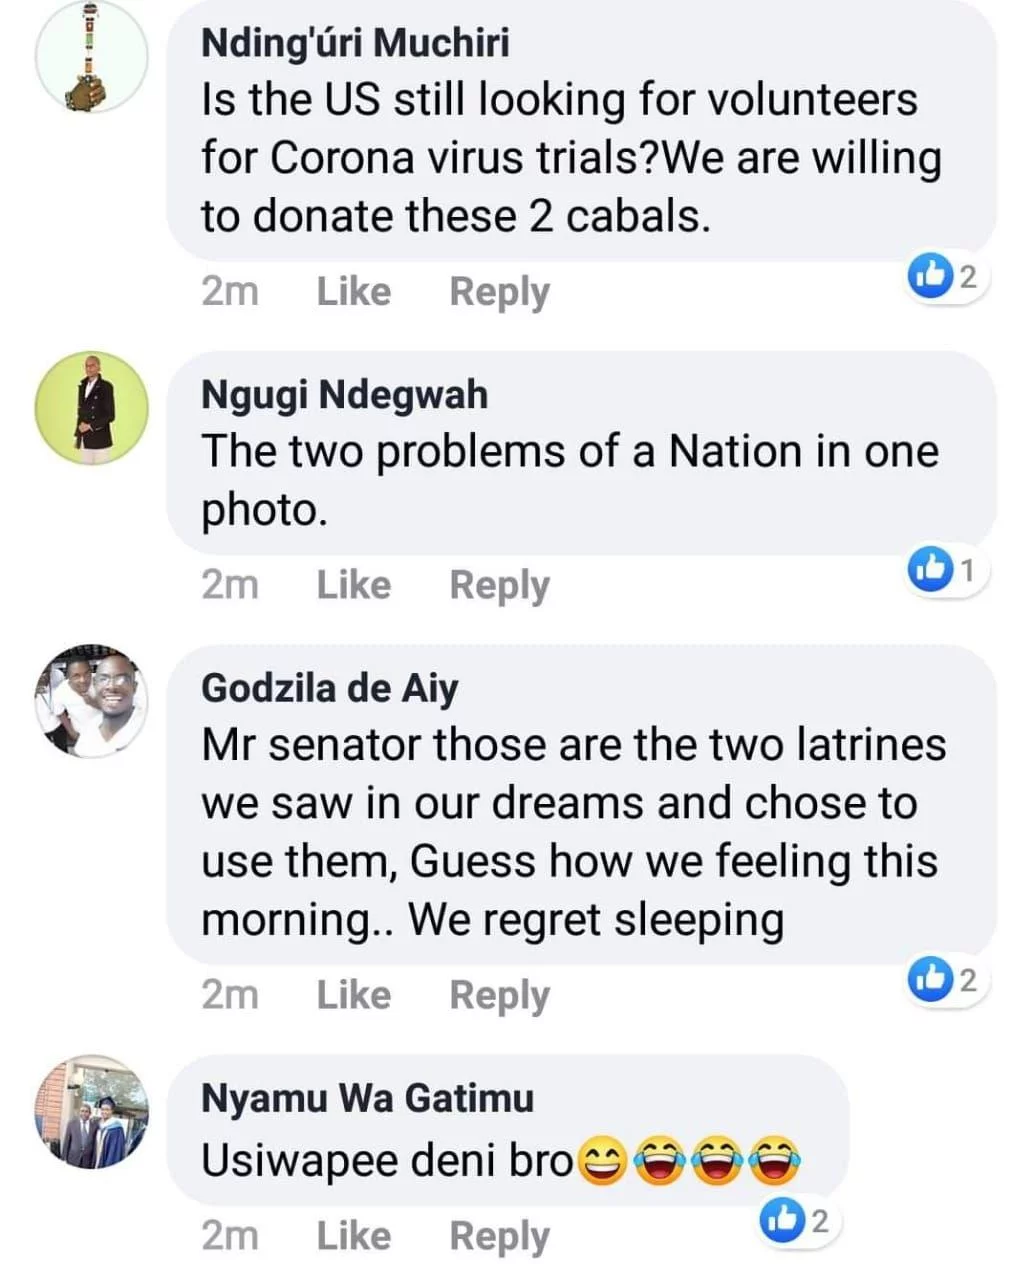
Task: Open Nding'úri Muchiri's profile name link
Action: (355, 43)
